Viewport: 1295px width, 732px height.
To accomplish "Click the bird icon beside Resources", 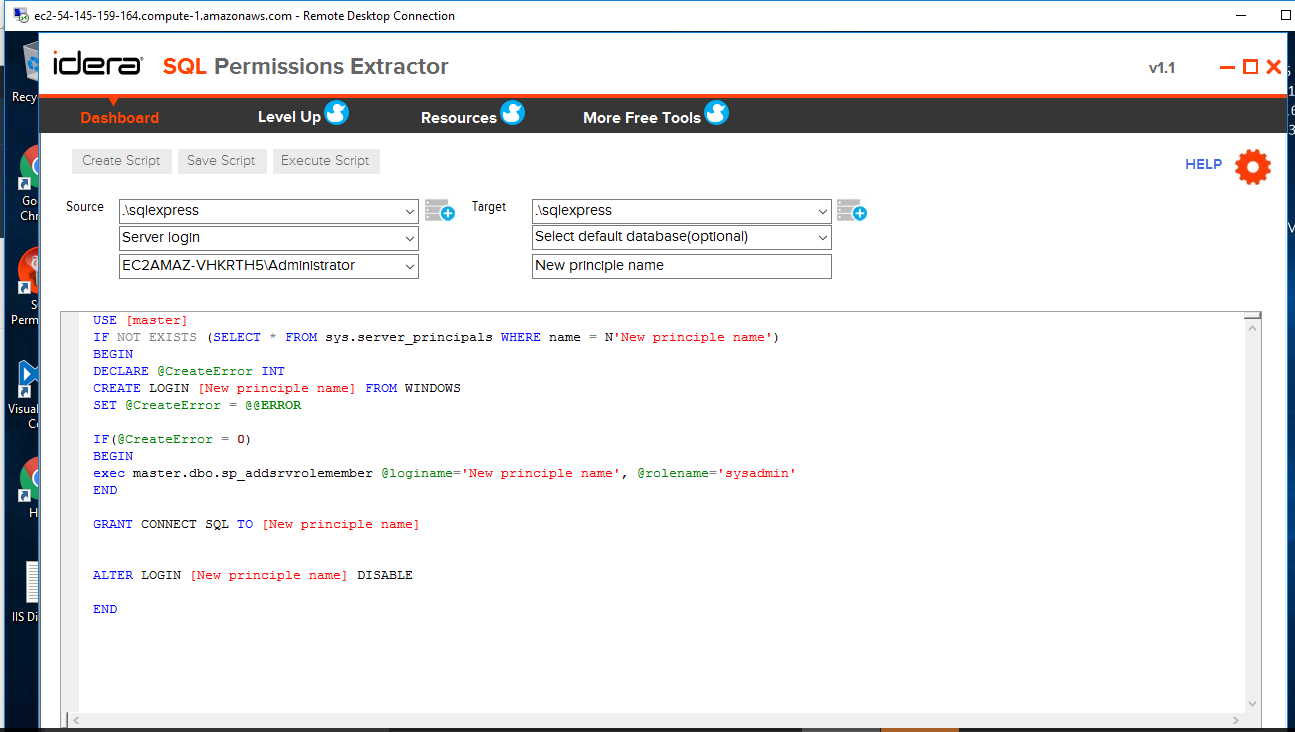I will click(512, 114).
